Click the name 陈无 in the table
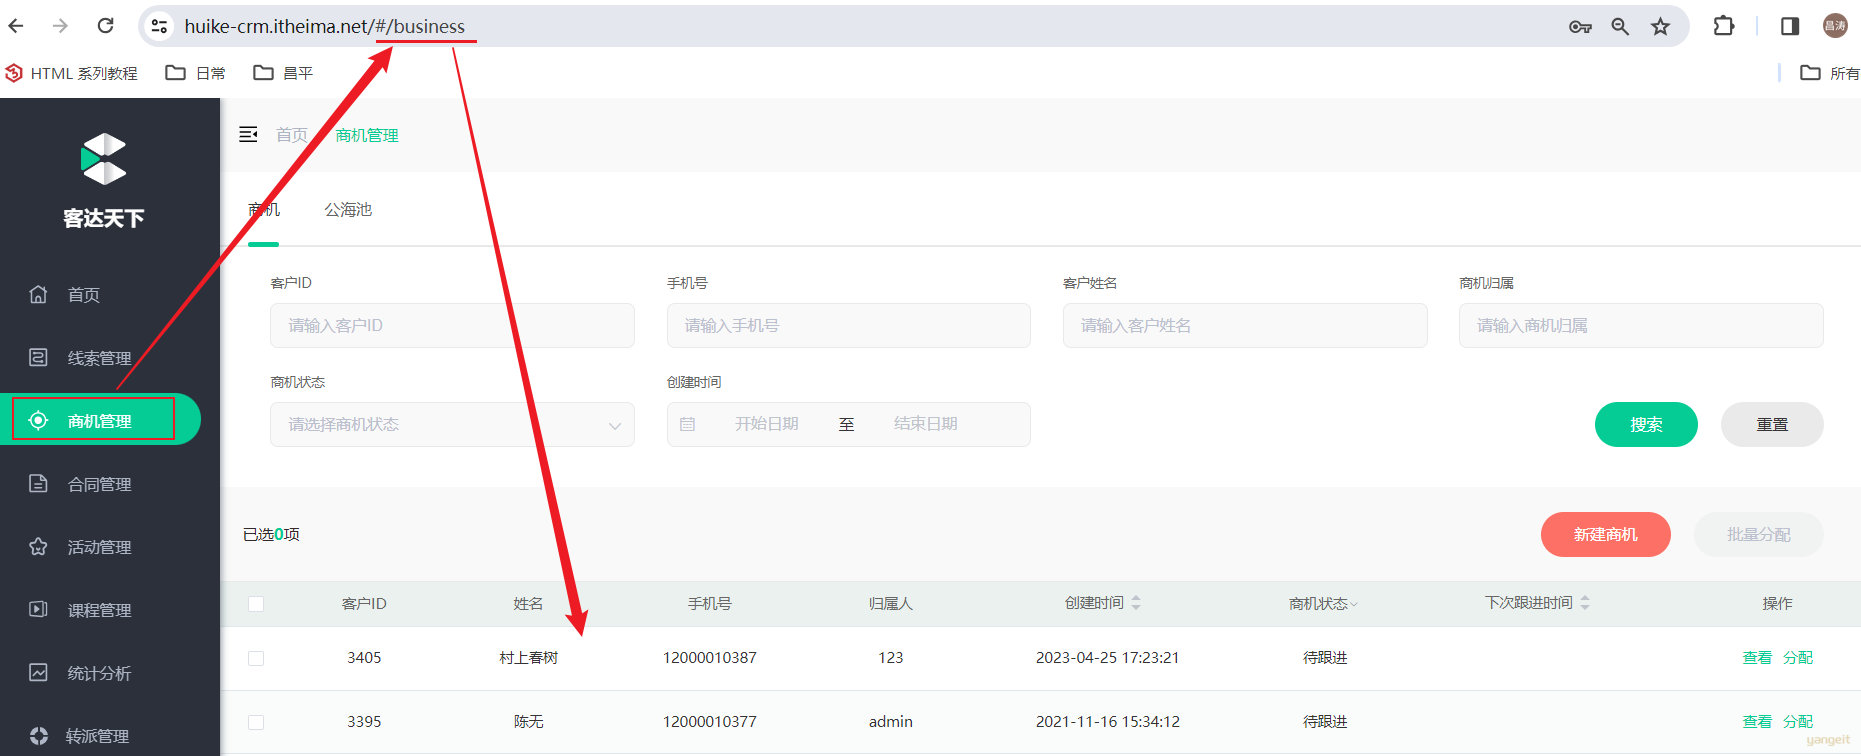Viewport: 1861px width, 756px height. coord(529,722)
